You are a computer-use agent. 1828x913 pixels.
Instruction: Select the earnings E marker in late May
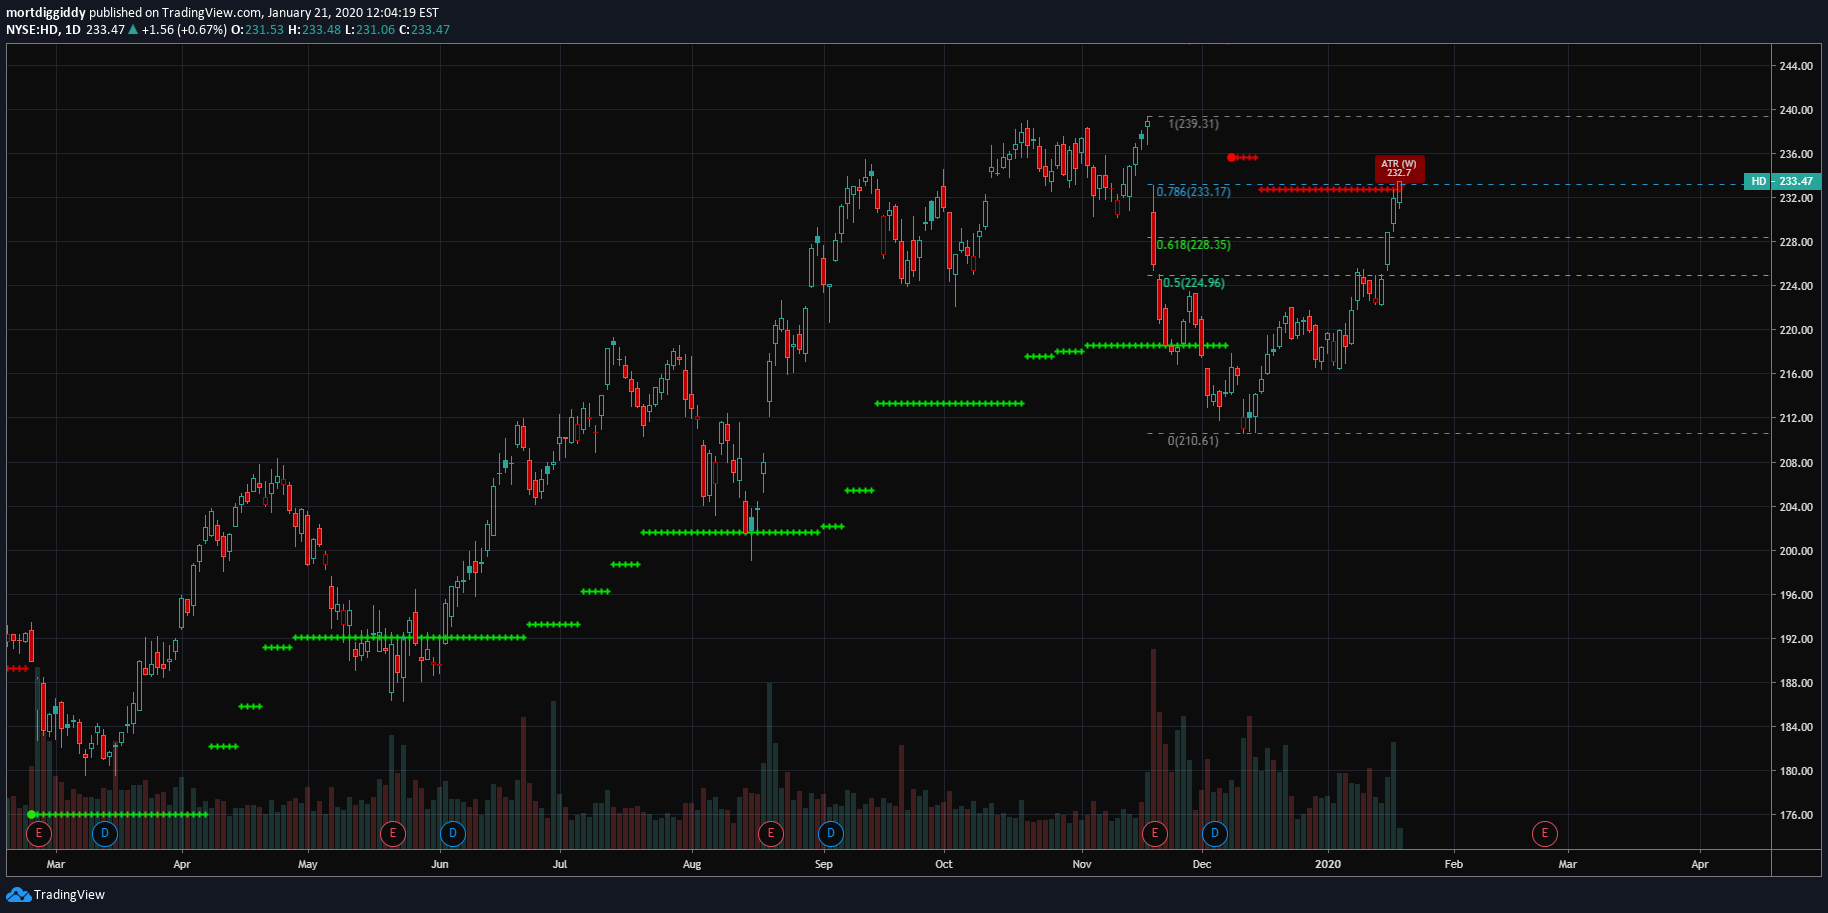[x=393, y=833]
